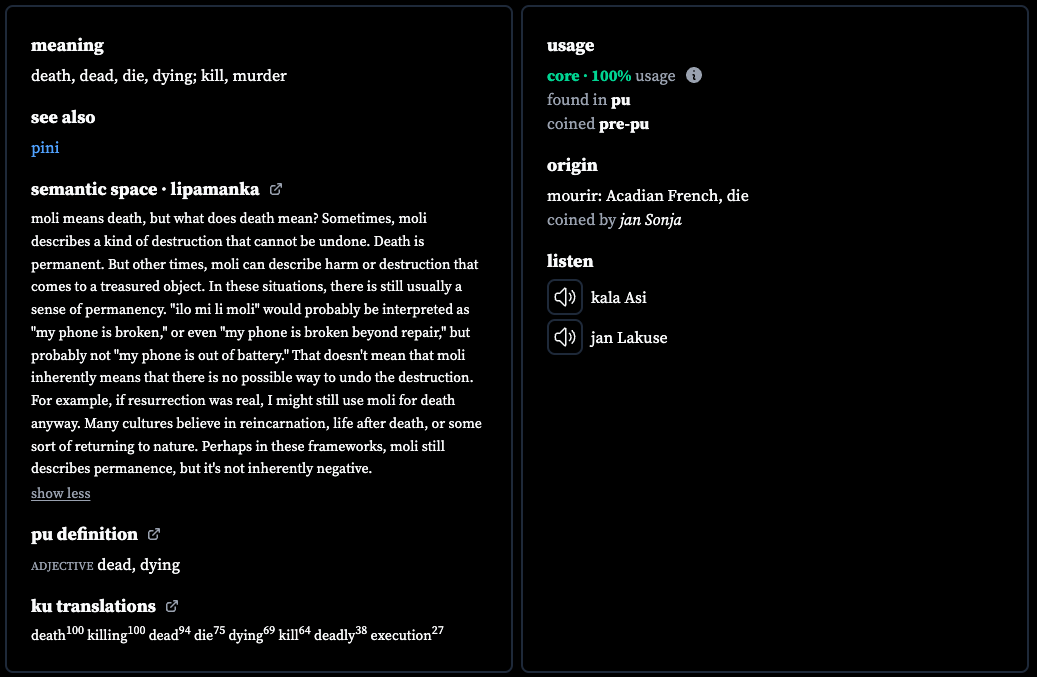1037x677 pixels.
Task: Select the 'killing' ku translation word
Action: pyautogui.click(x=107, y=635)
